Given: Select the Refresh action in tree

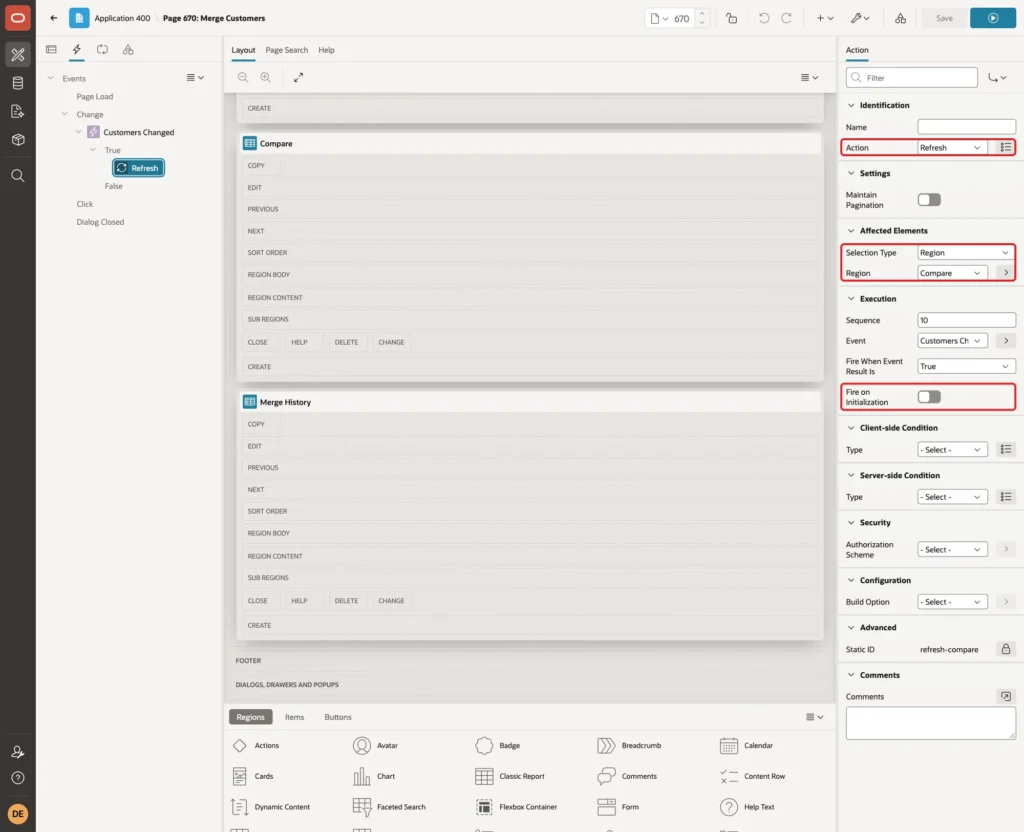Looking at the screenshot, I should coord(138,168).
